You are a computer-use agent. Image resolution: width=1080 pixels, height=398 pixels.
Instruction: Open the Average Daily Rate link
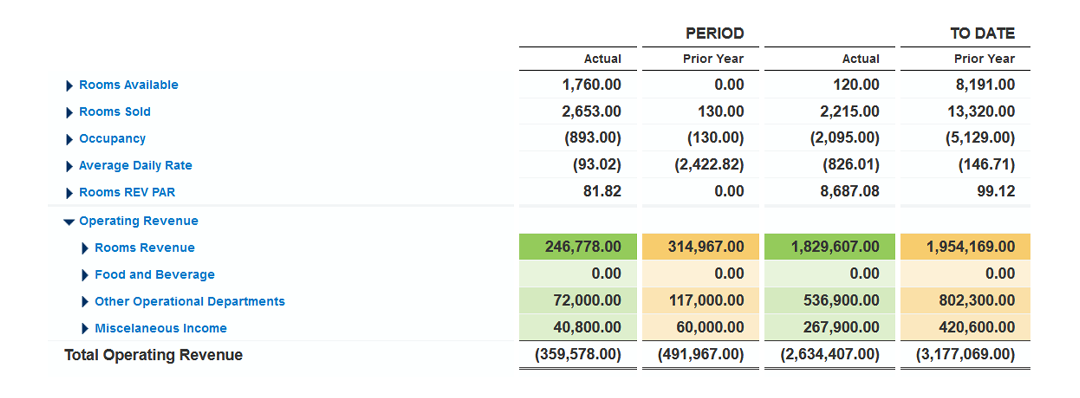click(136, 165)
